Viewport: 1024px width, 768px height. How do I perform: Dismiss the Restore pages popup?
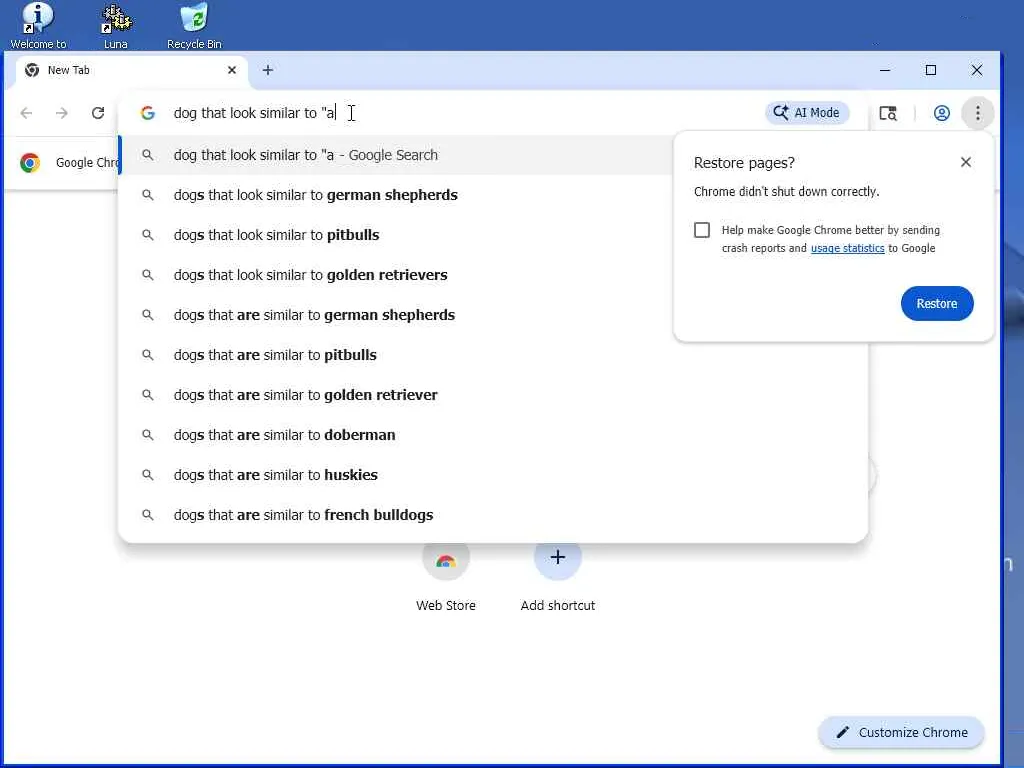click(966, 162)
